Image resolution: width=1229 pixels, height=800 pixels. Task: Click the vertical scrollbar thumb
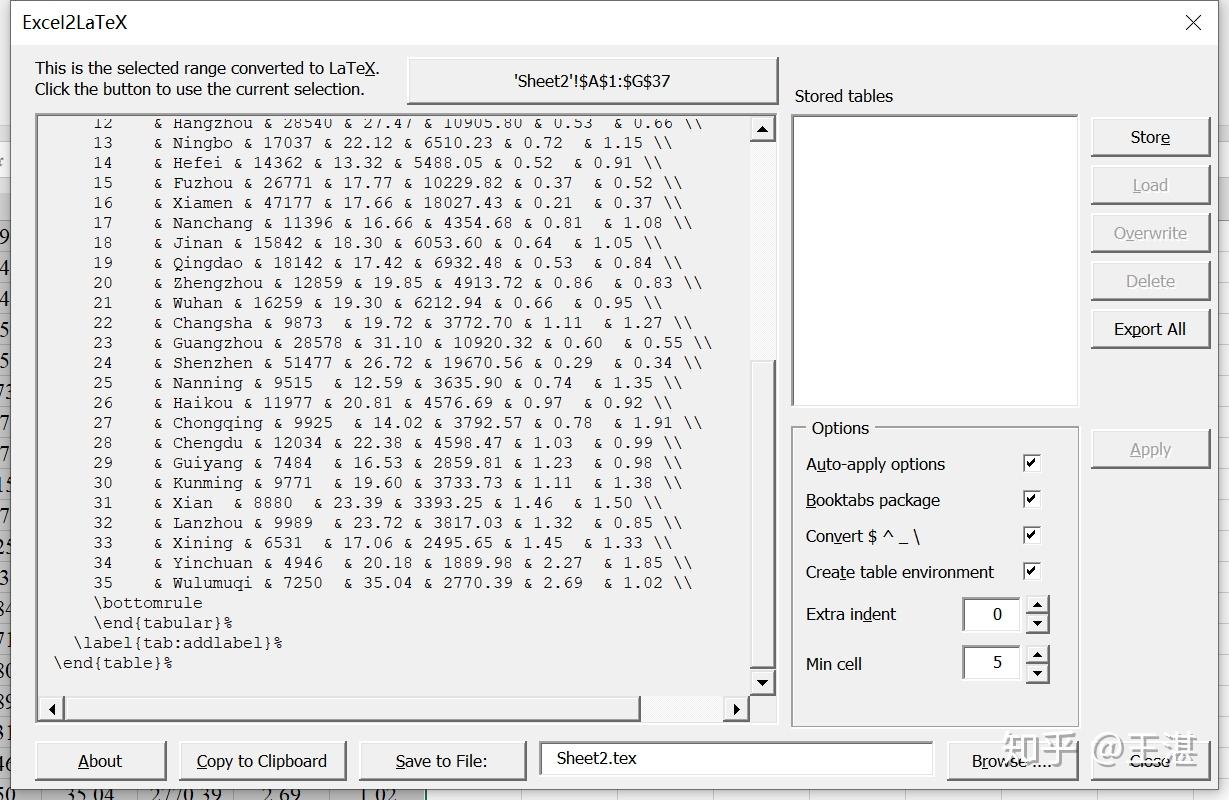point(762,513)
